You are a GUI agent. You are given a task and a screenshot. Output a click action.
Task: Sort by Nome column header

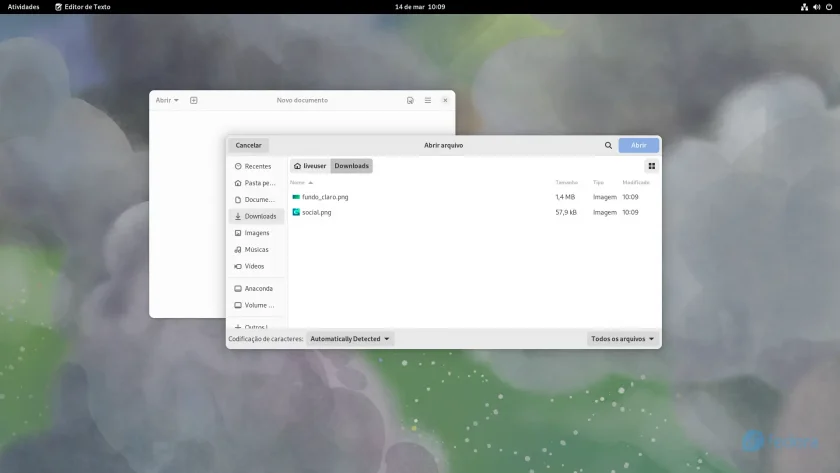(301, 183)
